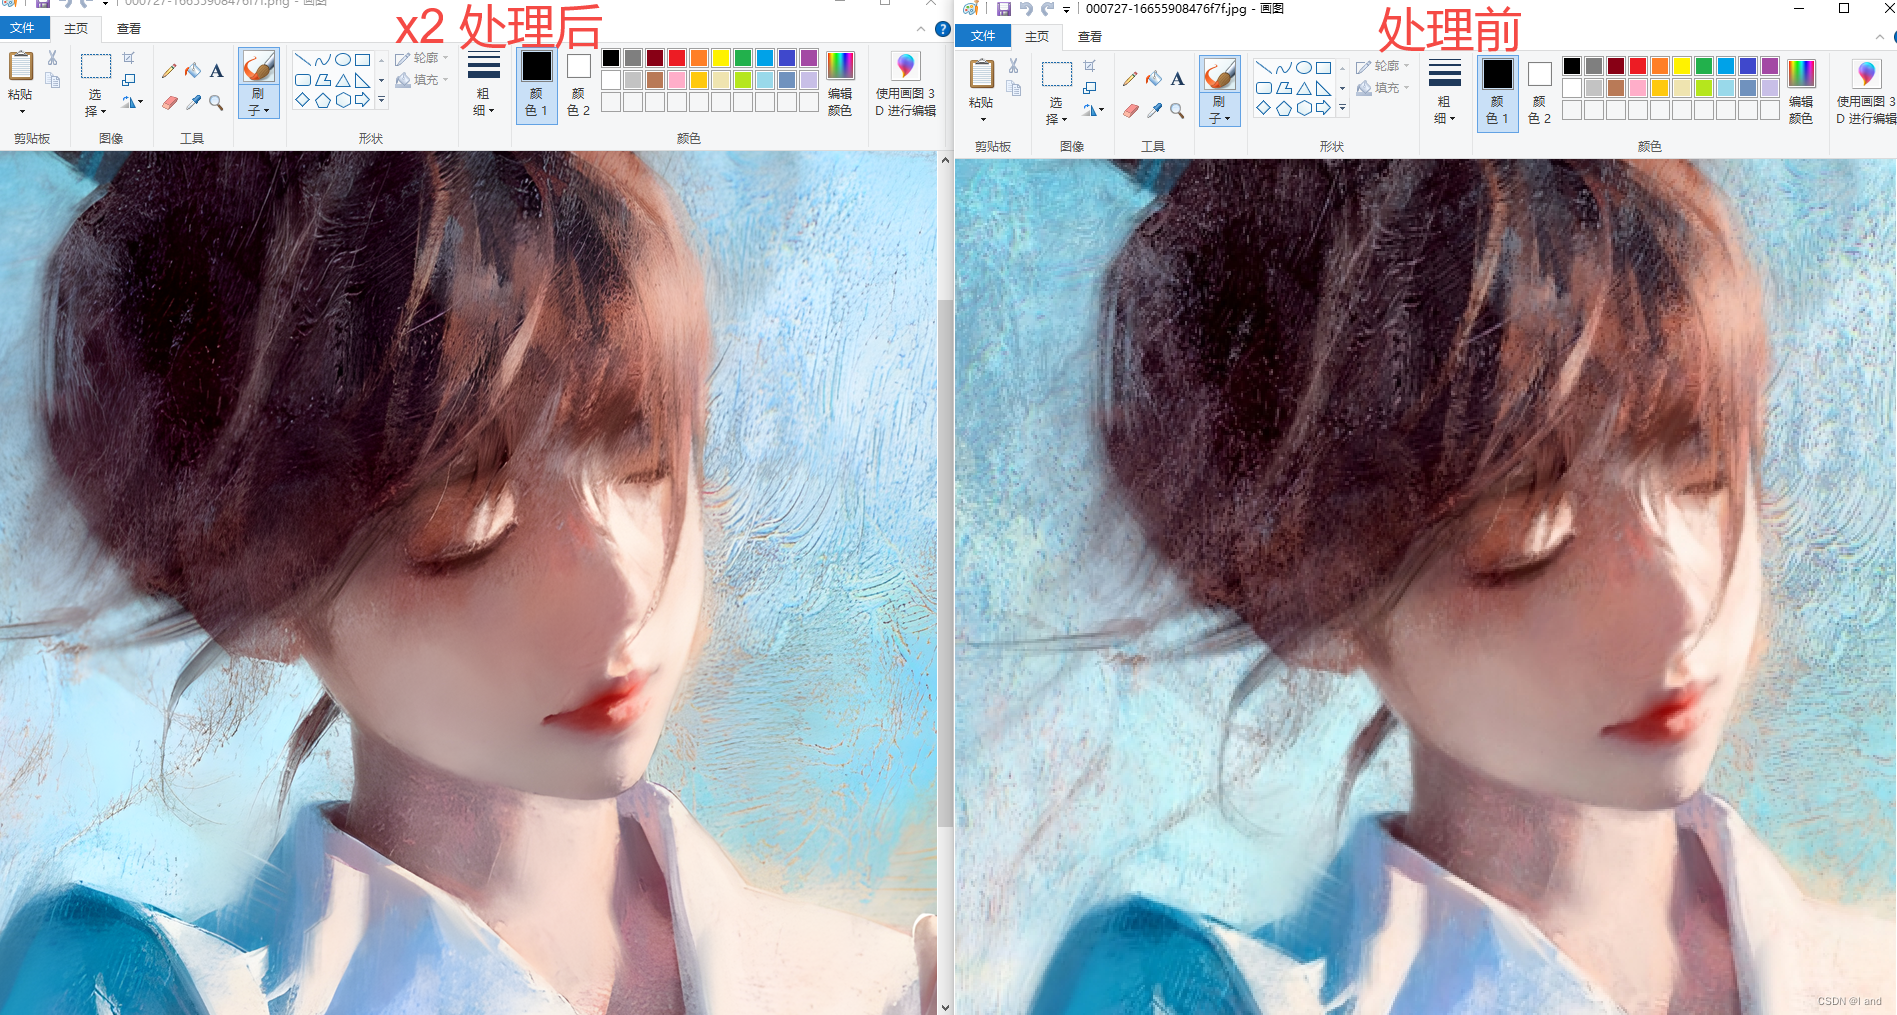
Task: Click vertical scrollbar down arrow in left window
Action: pos(945,1007)
